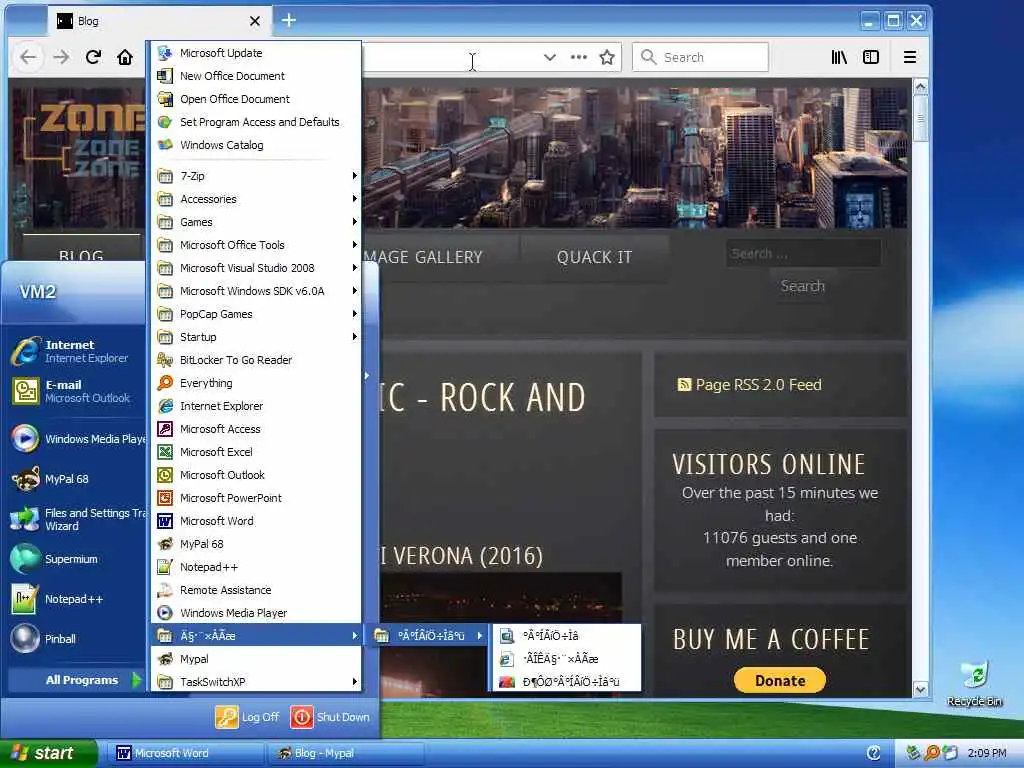Image resolution: width=1024 pixels, height=768 pixels.
Task: Click the page scrollbar down arrow
Action: (920, 689)
